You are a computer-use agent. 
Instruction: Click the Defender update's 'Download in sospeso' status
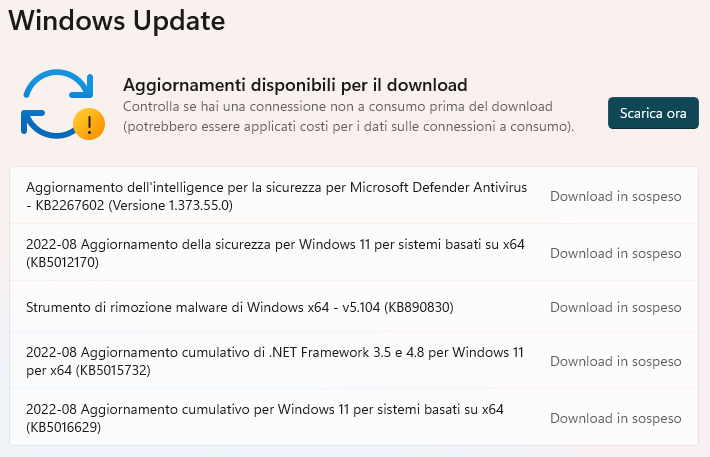coord(615,196)
